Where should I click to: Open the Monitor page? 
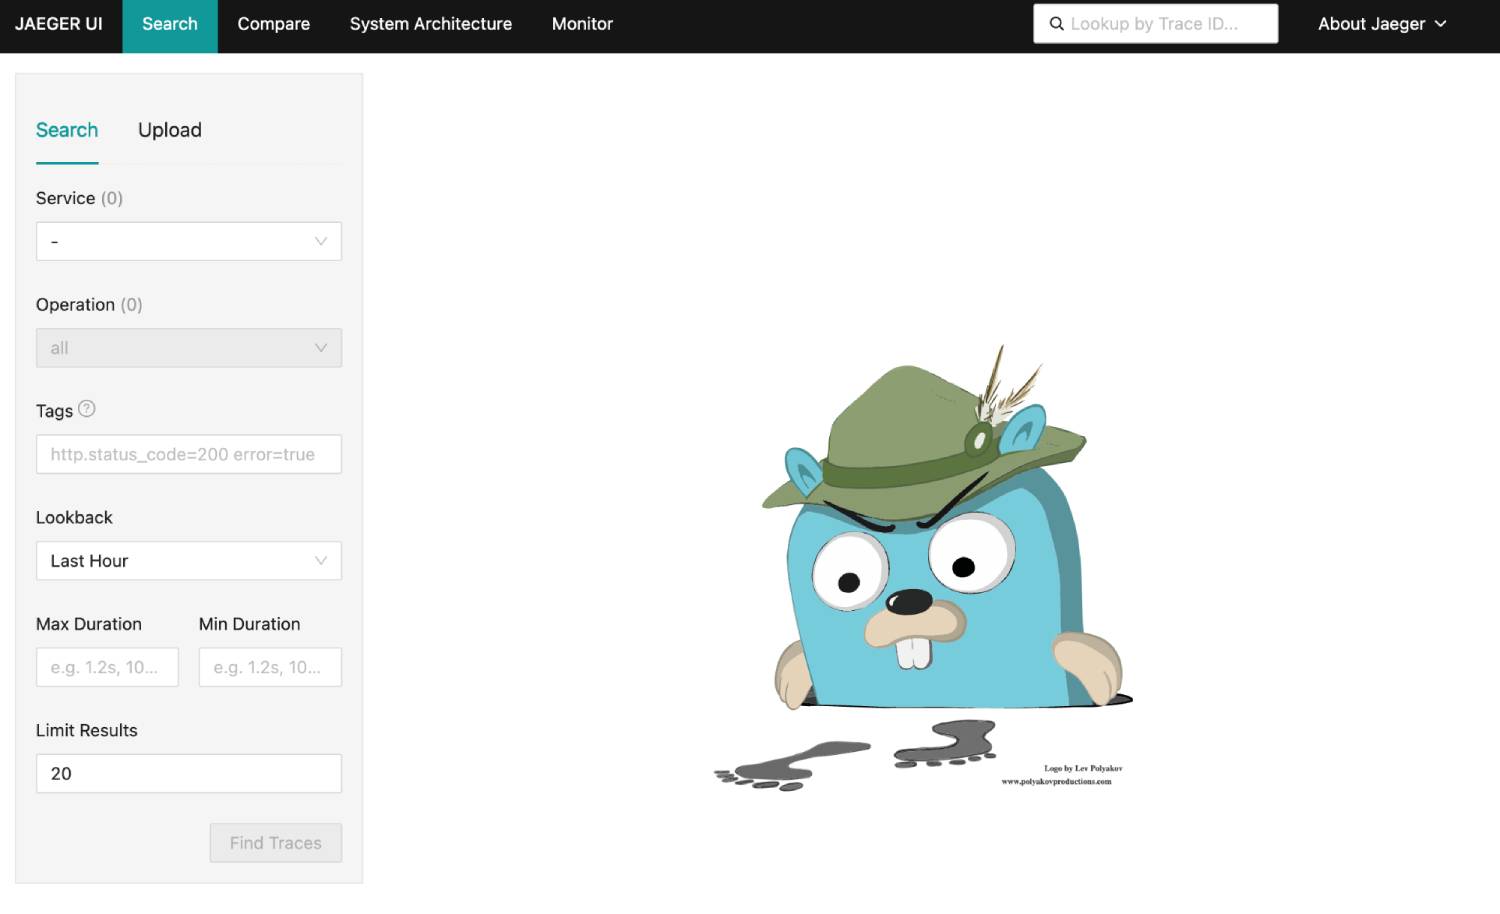[582, 24]
